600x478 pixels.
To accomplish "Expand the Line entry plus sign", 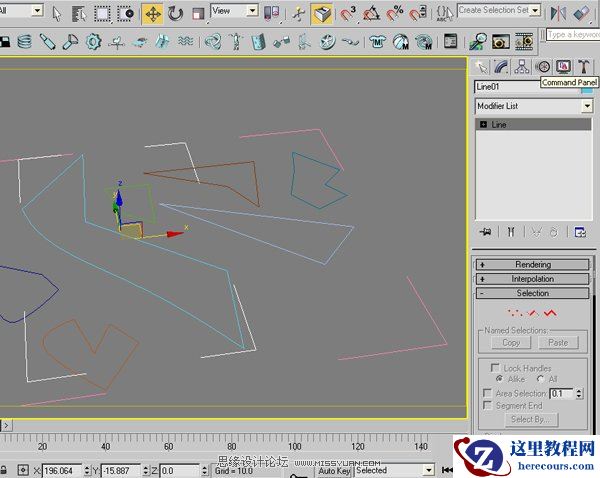I will [483, 124].
